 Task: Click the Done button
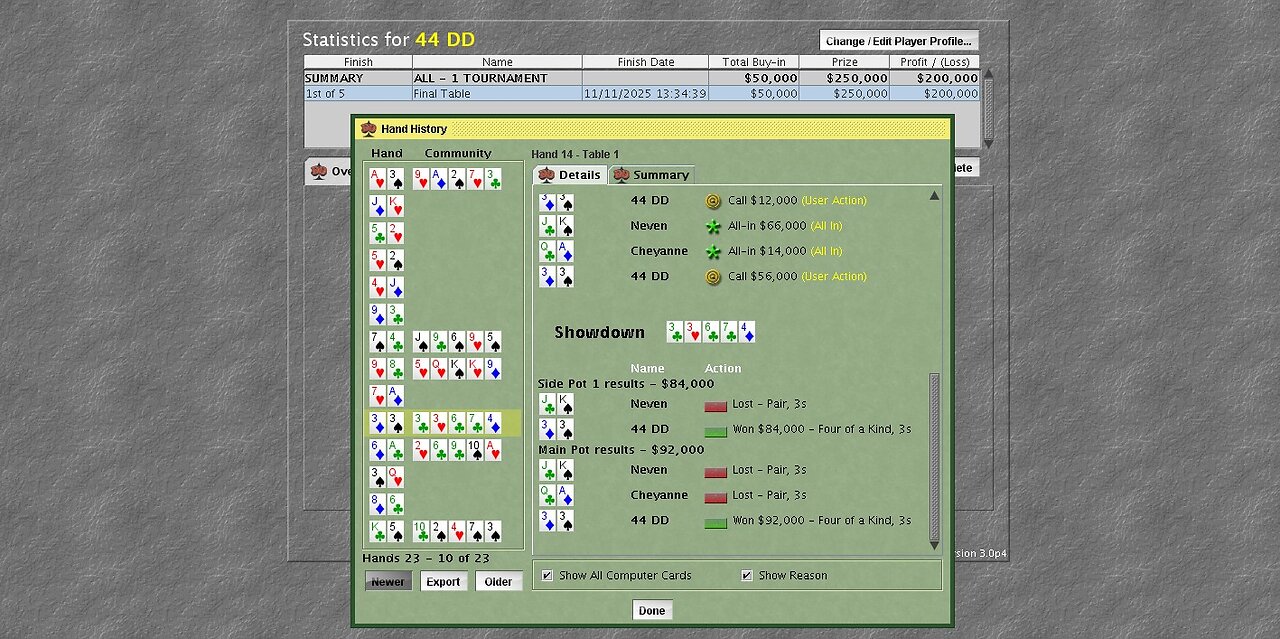tap(652, 610)
